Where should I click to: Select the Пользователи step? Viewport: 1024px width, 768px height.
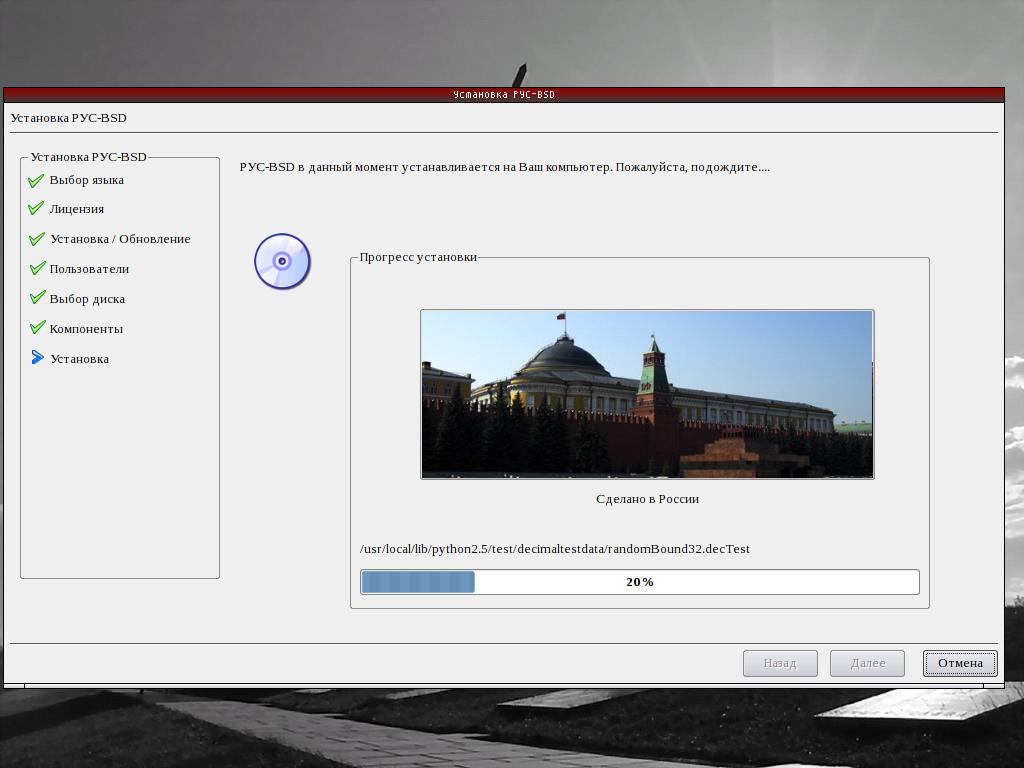coord(89,269)
